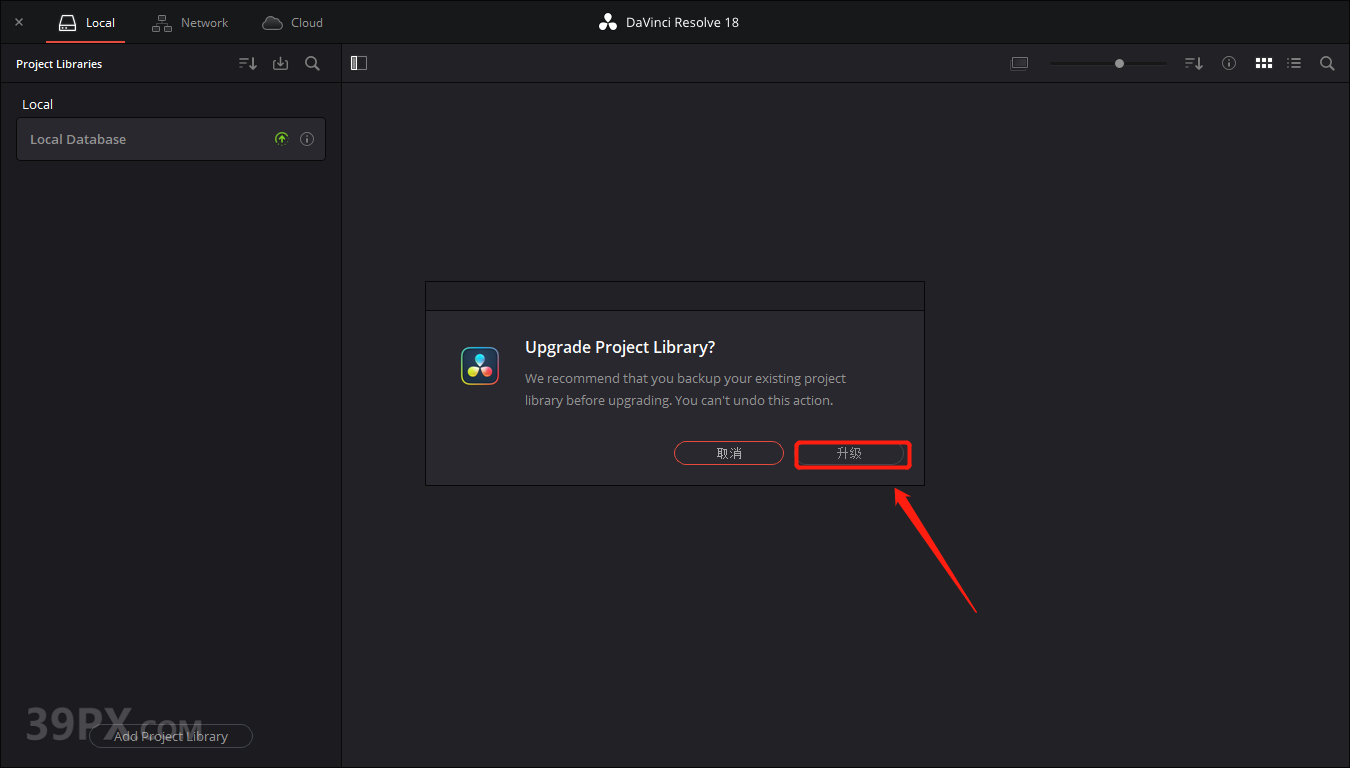The height and width of the screenshot is (768, 1350).
Task: Open the info icon for Local Database
Action: coord(307,139)
